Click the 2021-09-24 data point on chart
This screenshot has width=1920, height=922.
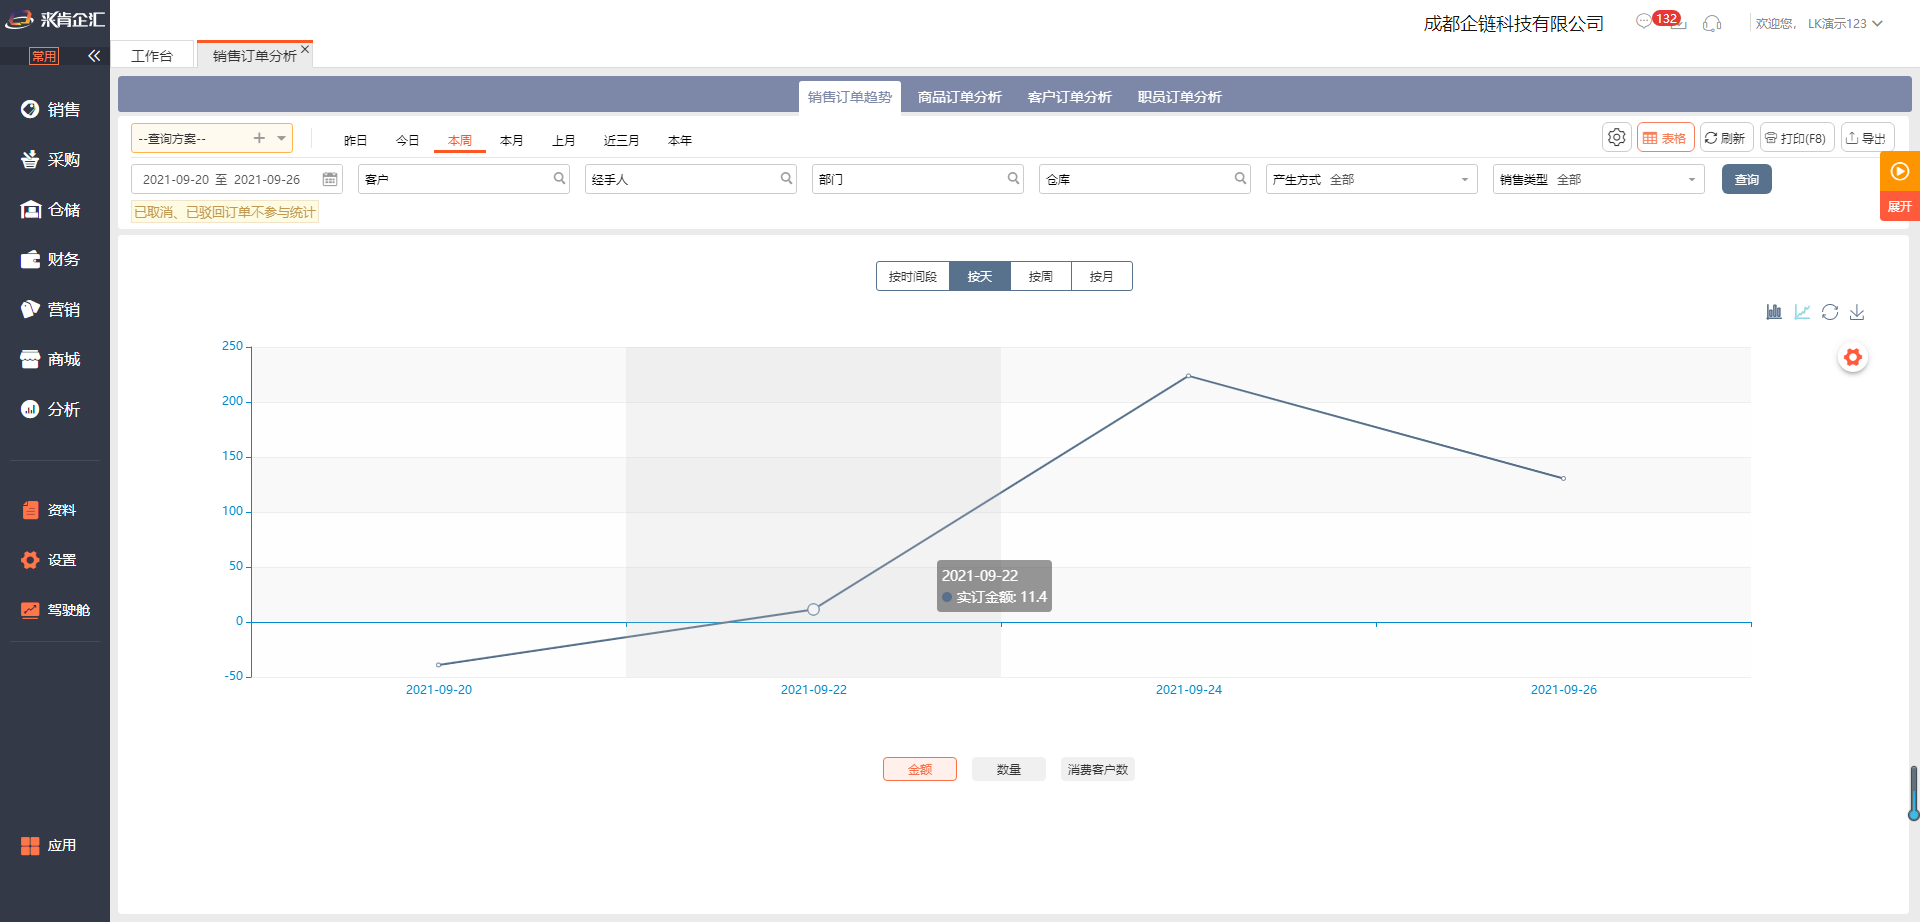point(1188,376)
